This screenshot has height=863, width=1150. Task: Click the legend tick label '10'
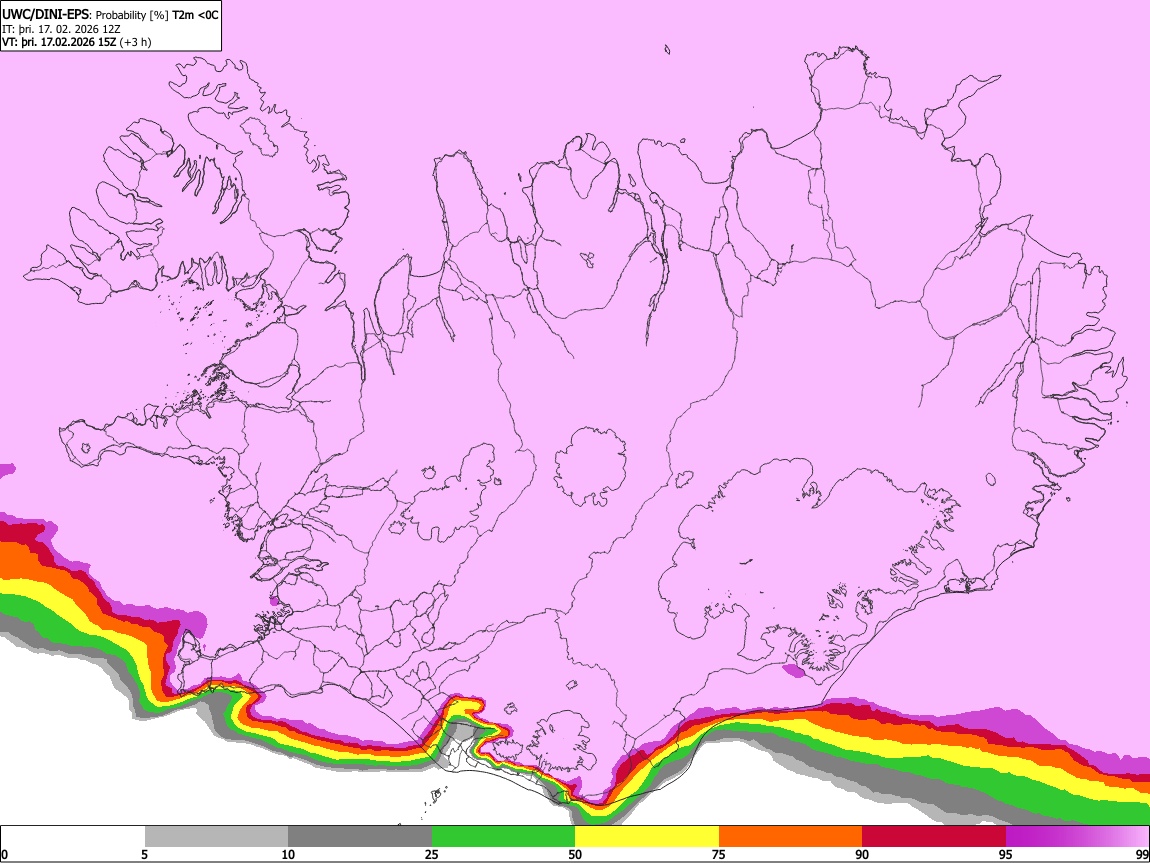tap(288, 855)
